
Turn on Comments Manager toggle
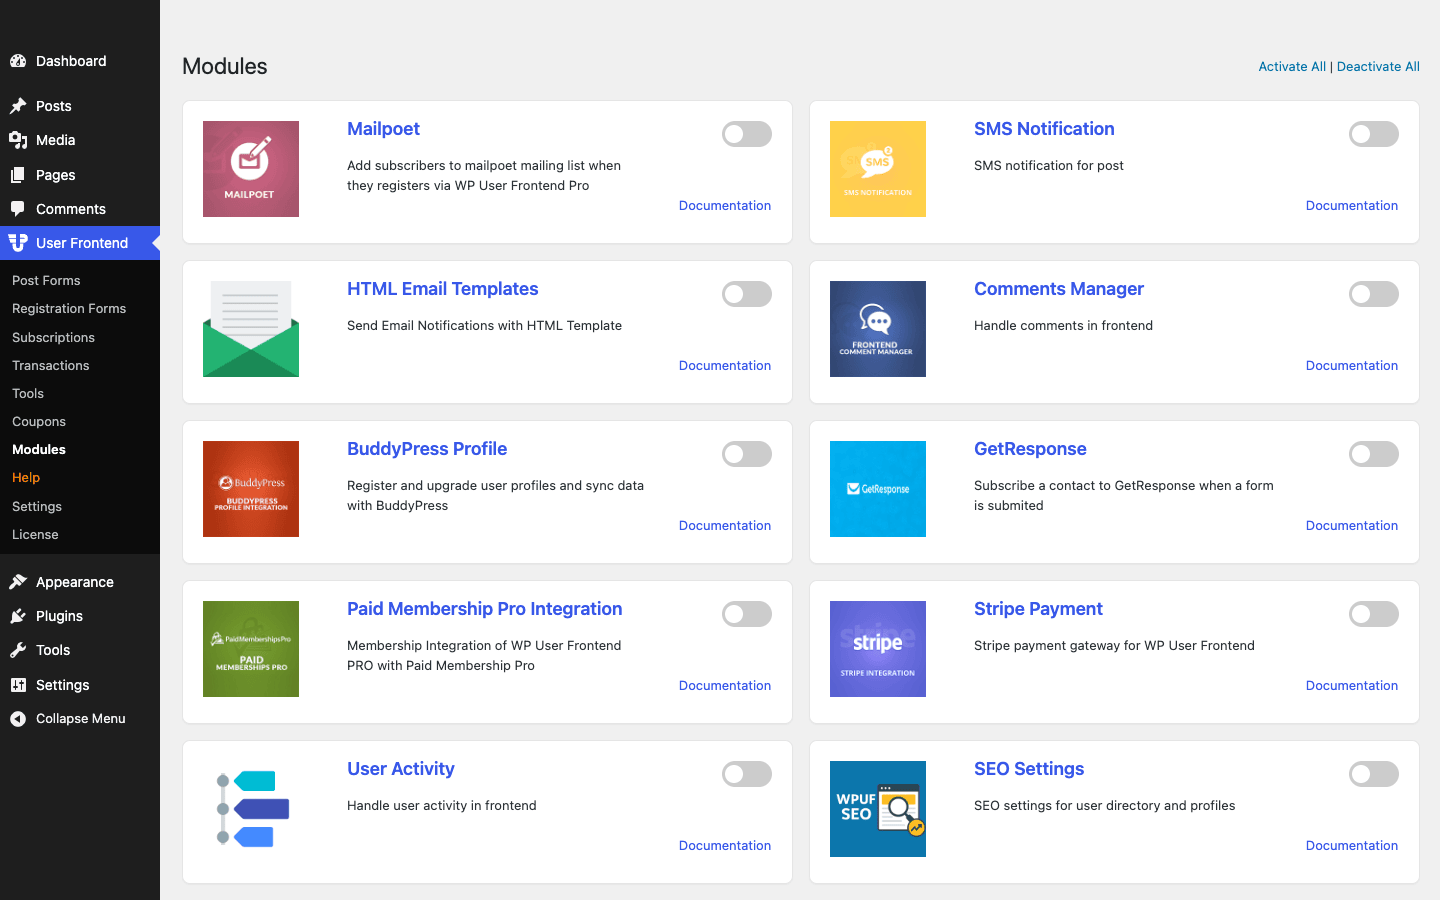click(x=1374, y=294)
